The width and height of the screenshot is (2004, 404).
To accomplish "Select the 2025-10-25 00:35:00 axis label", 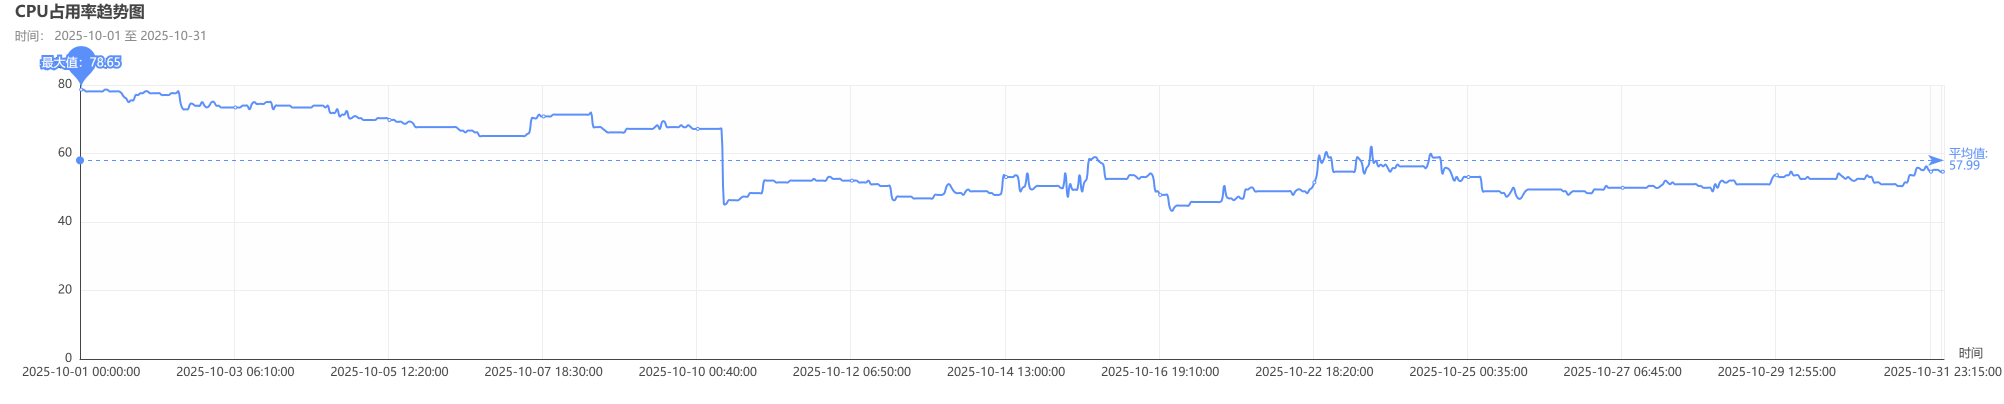I will 1467,372.
